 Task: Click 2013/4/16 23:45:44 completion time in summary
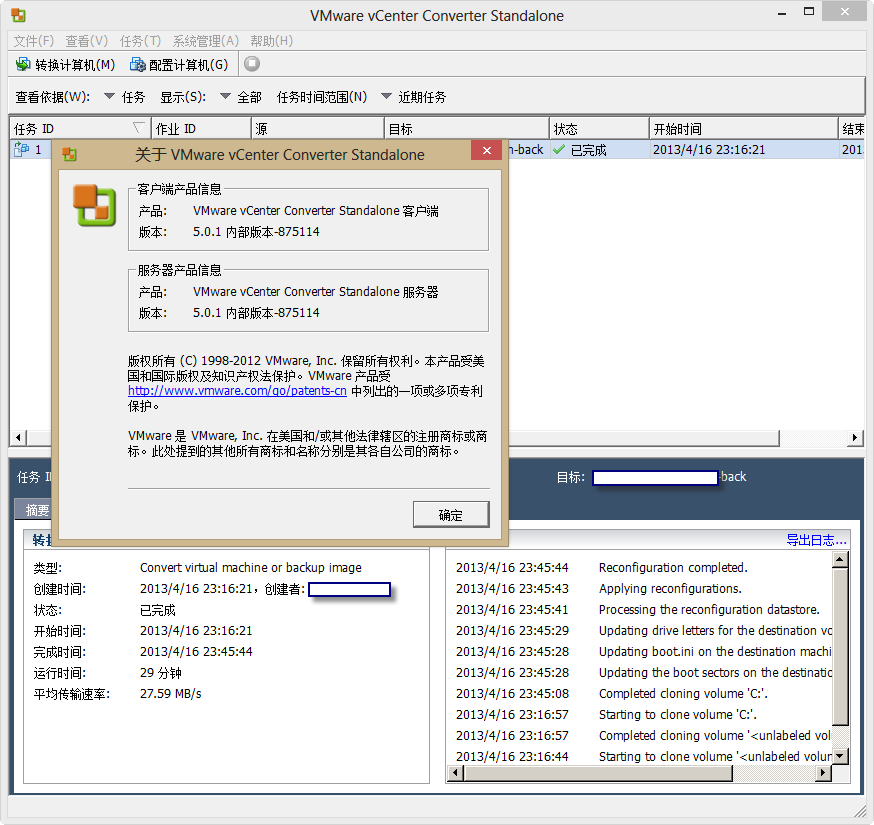[x=196, y=652]
